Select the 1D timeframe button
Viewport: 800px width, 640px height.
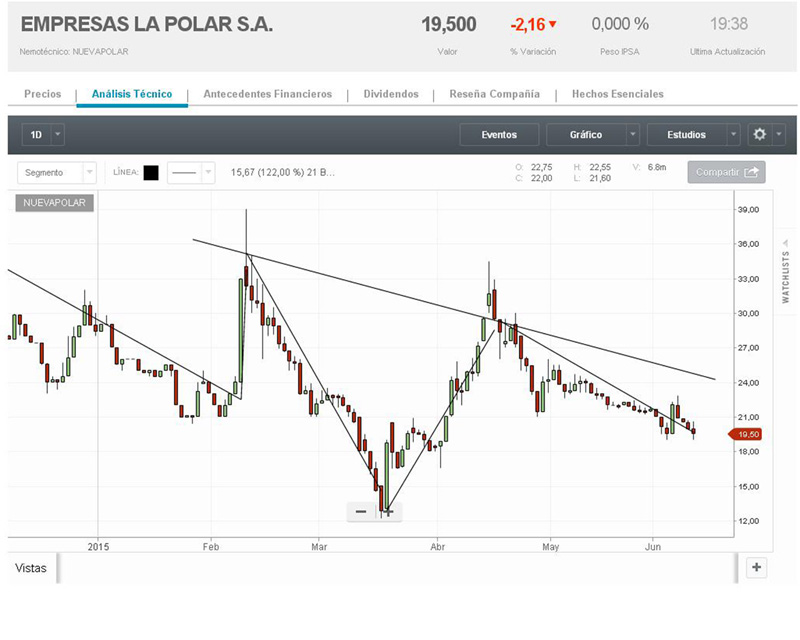(36, 134)
